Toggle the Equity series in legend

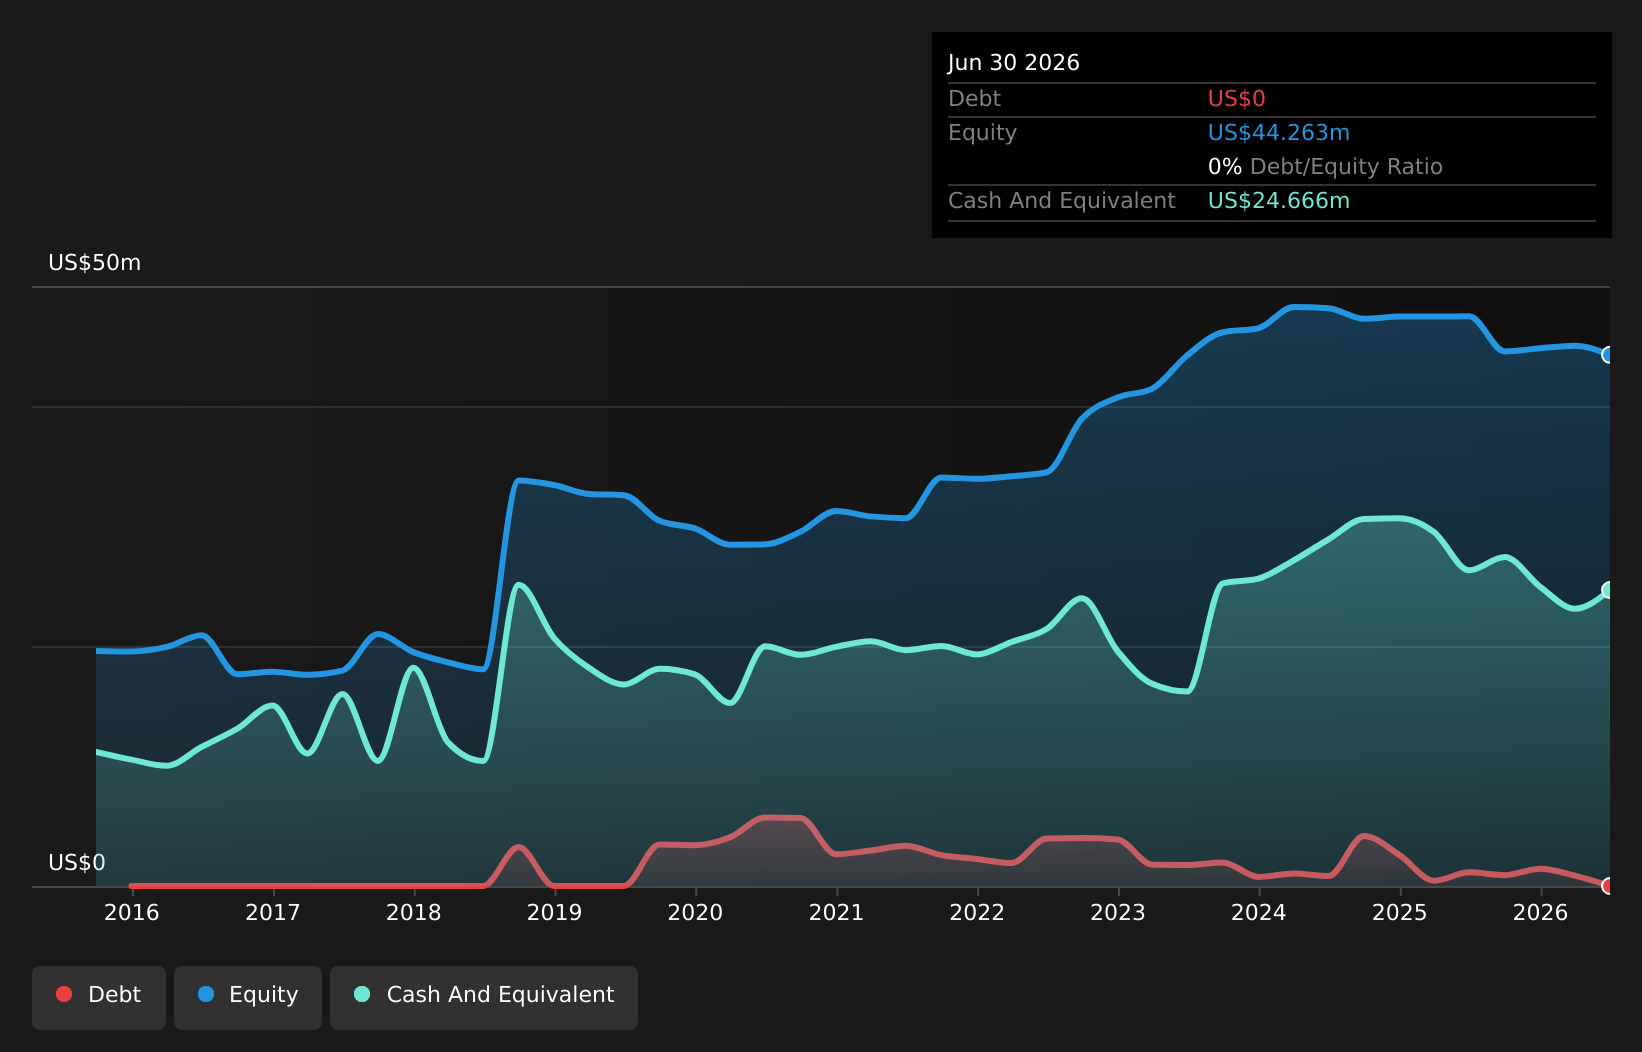248,997
